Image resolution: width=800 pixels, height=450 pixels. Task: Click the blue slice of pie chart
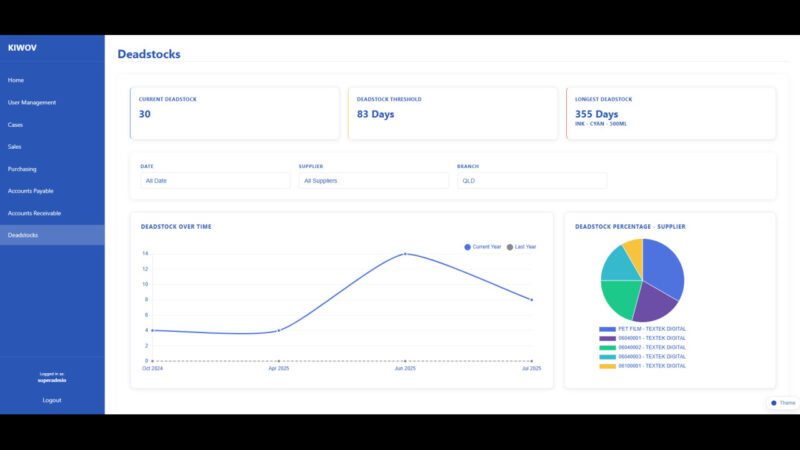click(x=662, y=265)
